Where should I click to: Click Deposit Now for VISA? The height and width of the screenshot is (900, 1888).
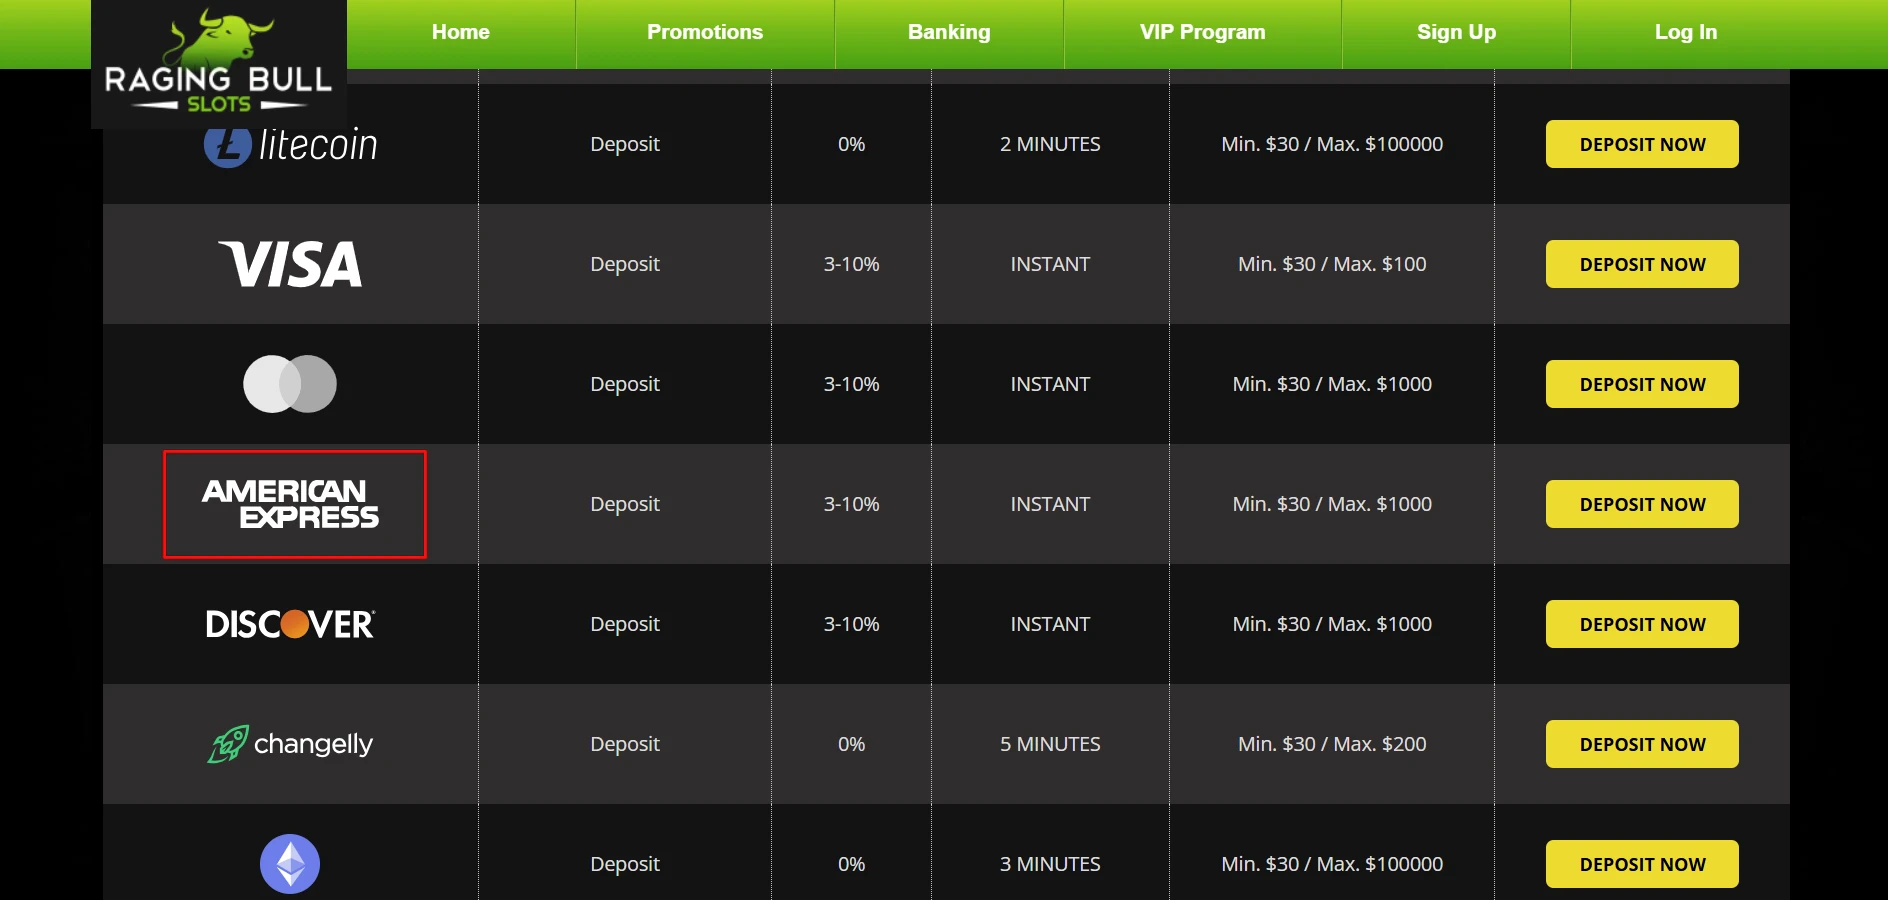point(1642,264)
